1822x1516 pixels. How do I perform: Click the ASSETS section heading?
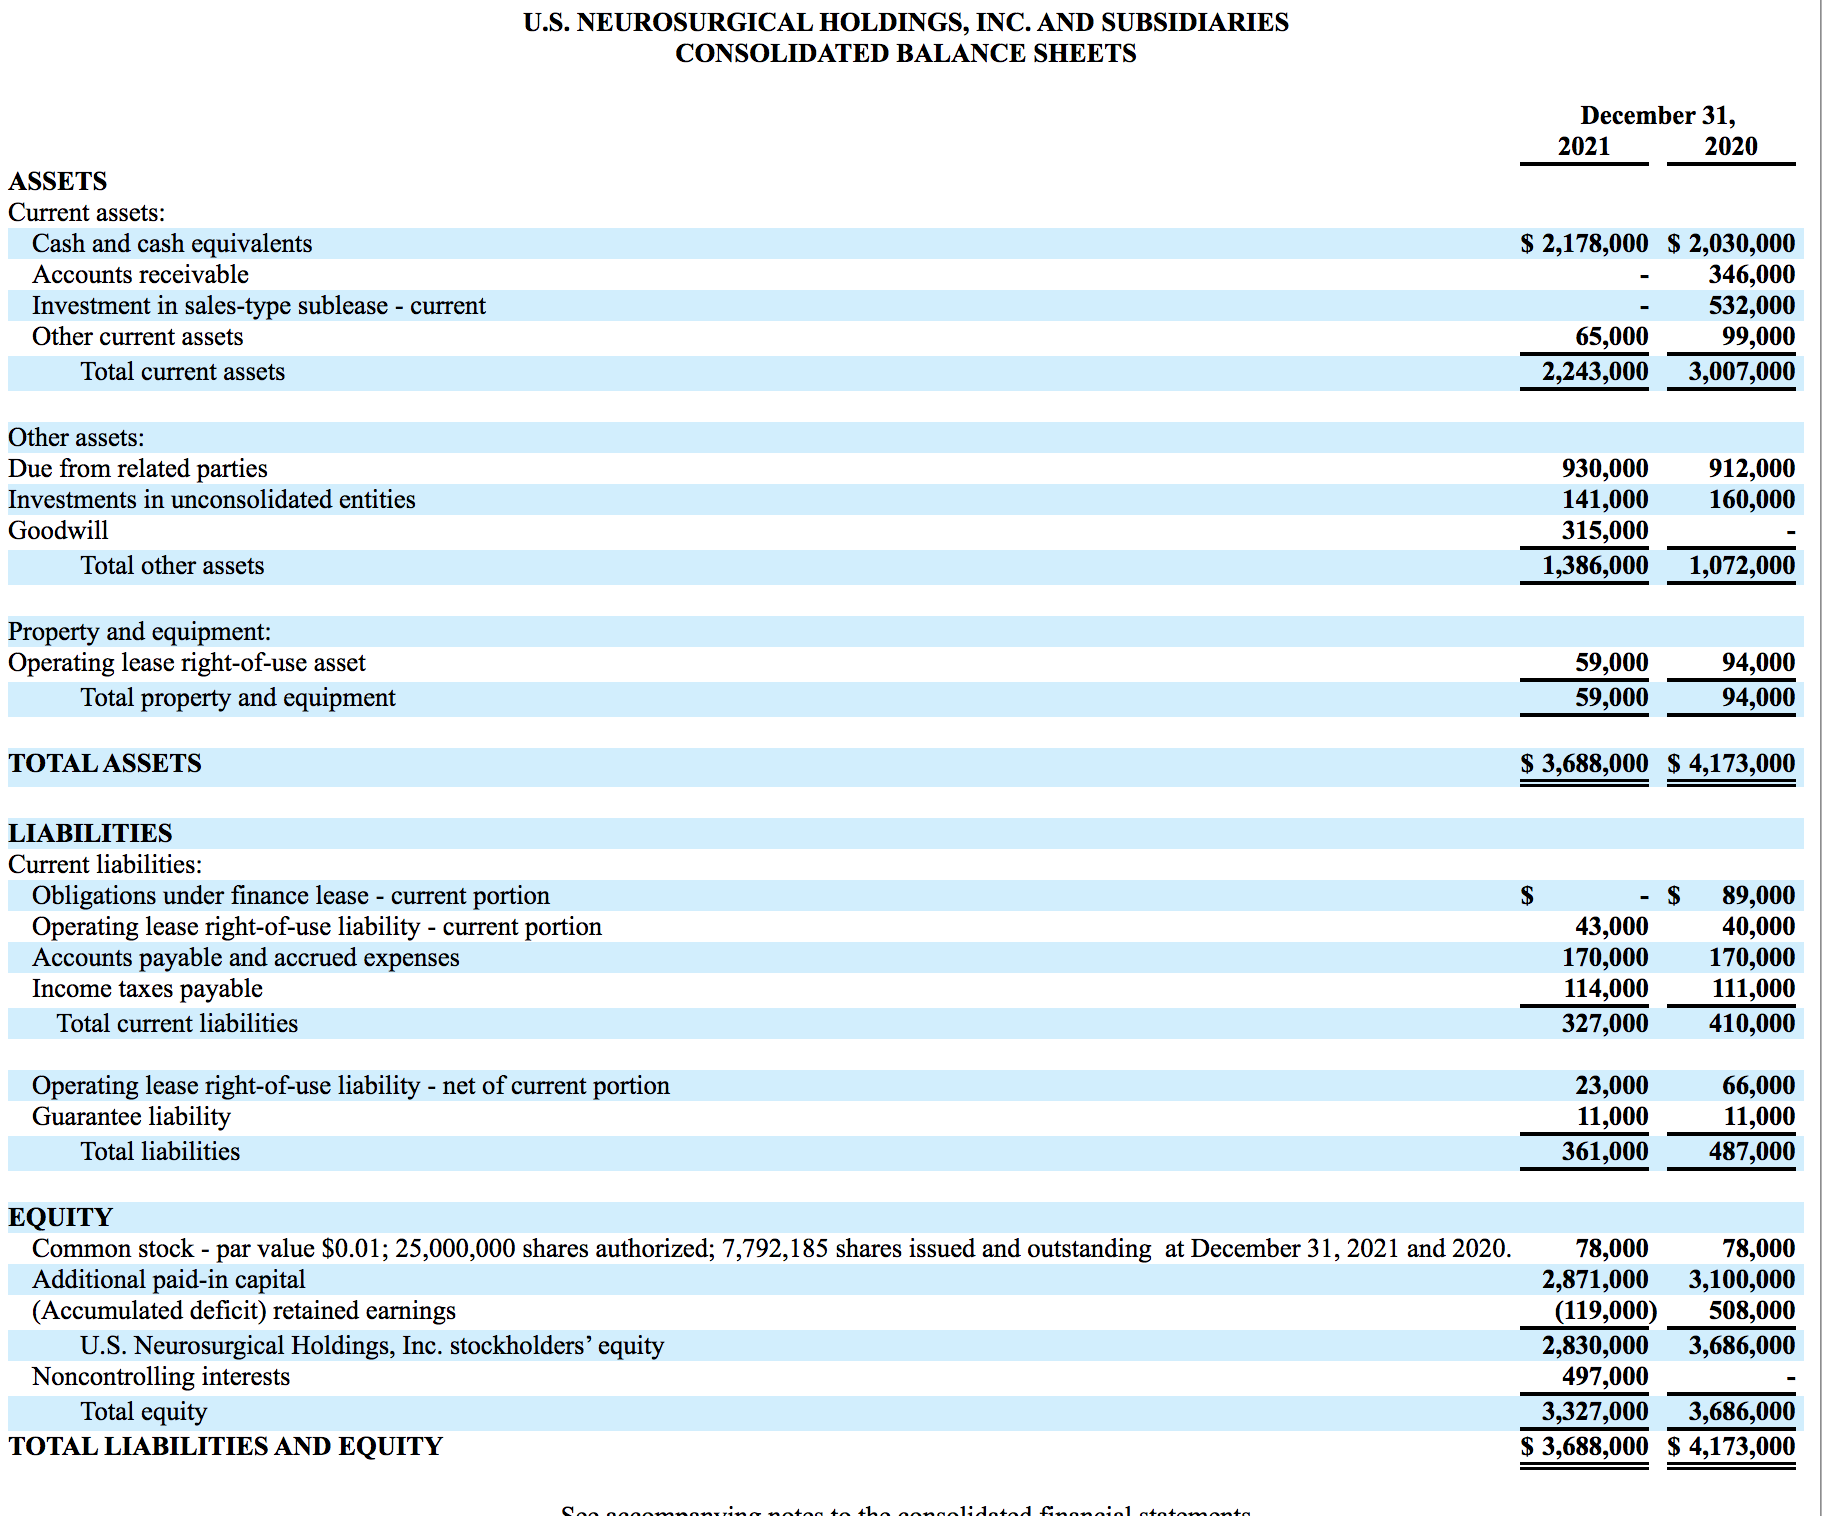coord(57,181)
